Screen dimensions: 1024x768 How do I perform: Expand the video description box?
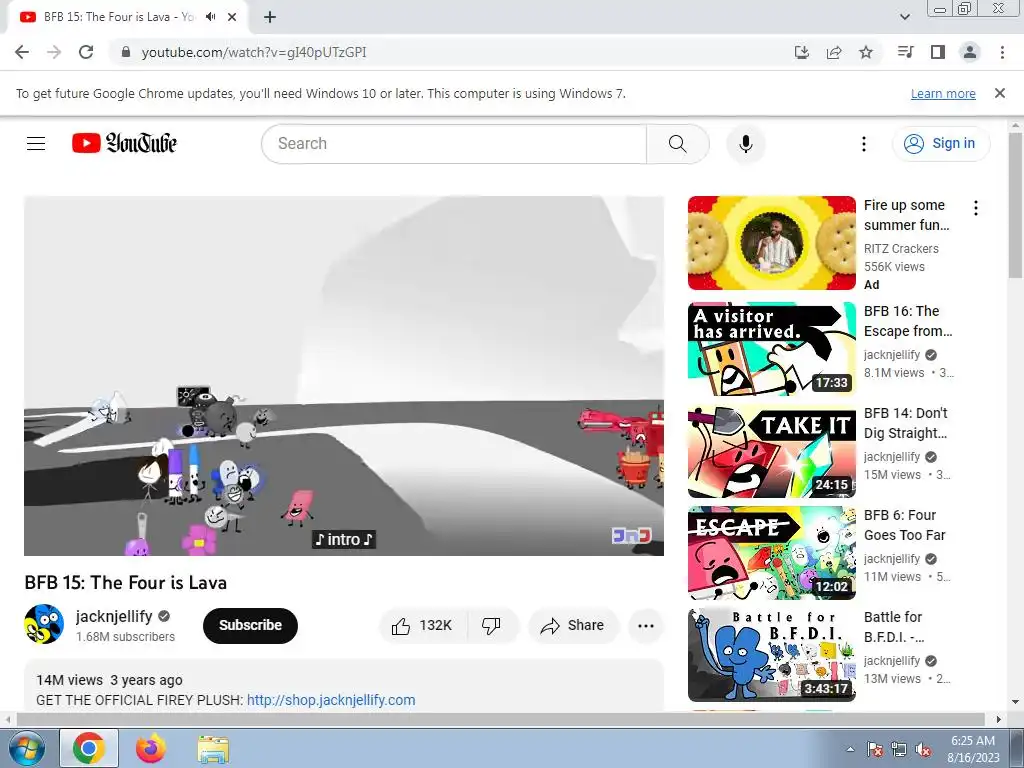344,686
